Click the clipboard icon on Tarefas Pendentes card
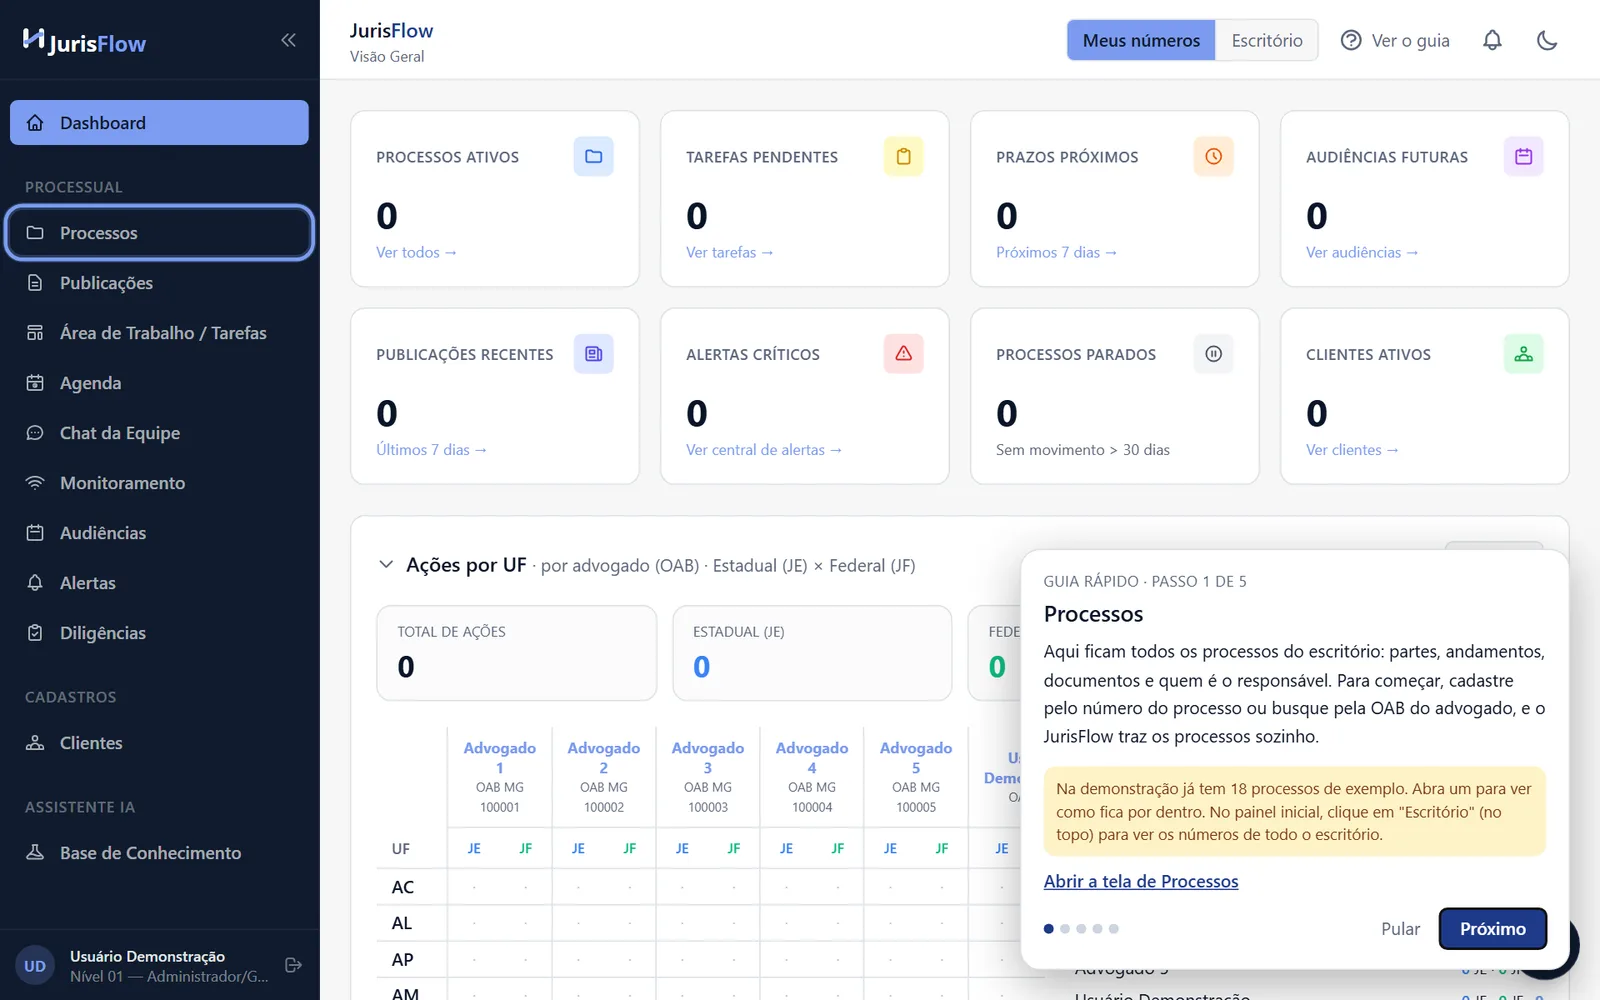The width and height of the screenshot is (1600, 1000). (x=903, y=156)
